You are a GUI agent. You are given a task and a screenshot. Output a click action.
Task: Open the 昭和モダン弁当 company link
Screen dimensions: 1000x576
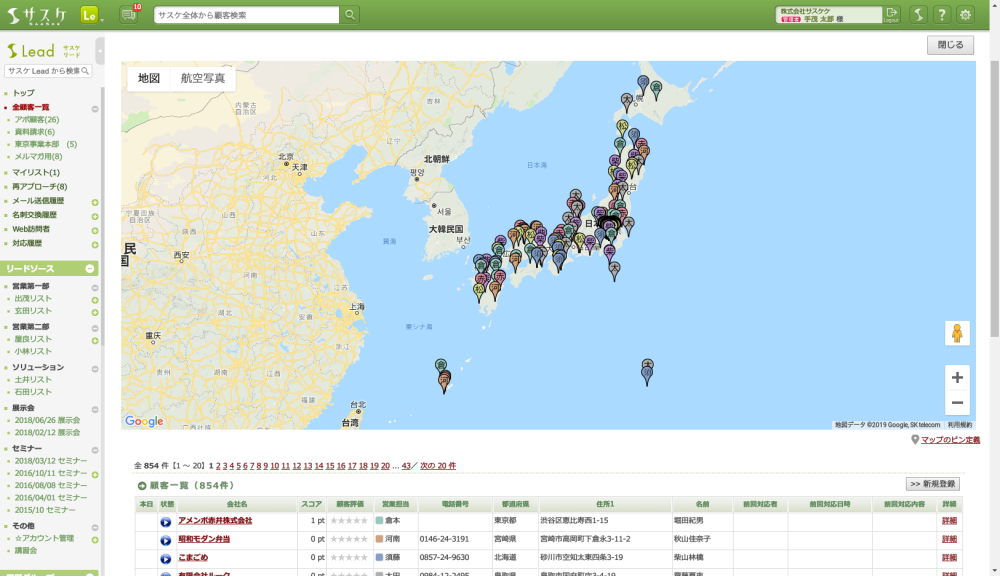204,539
